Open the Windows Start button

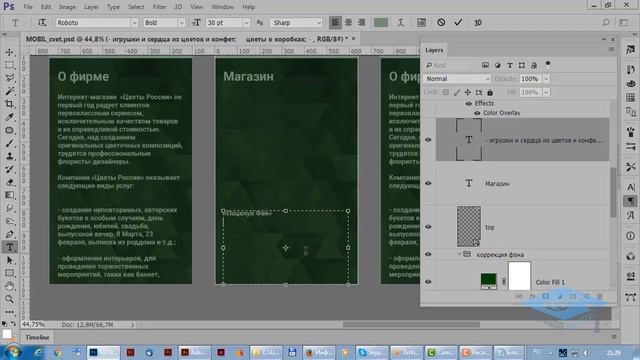point(13,352)
